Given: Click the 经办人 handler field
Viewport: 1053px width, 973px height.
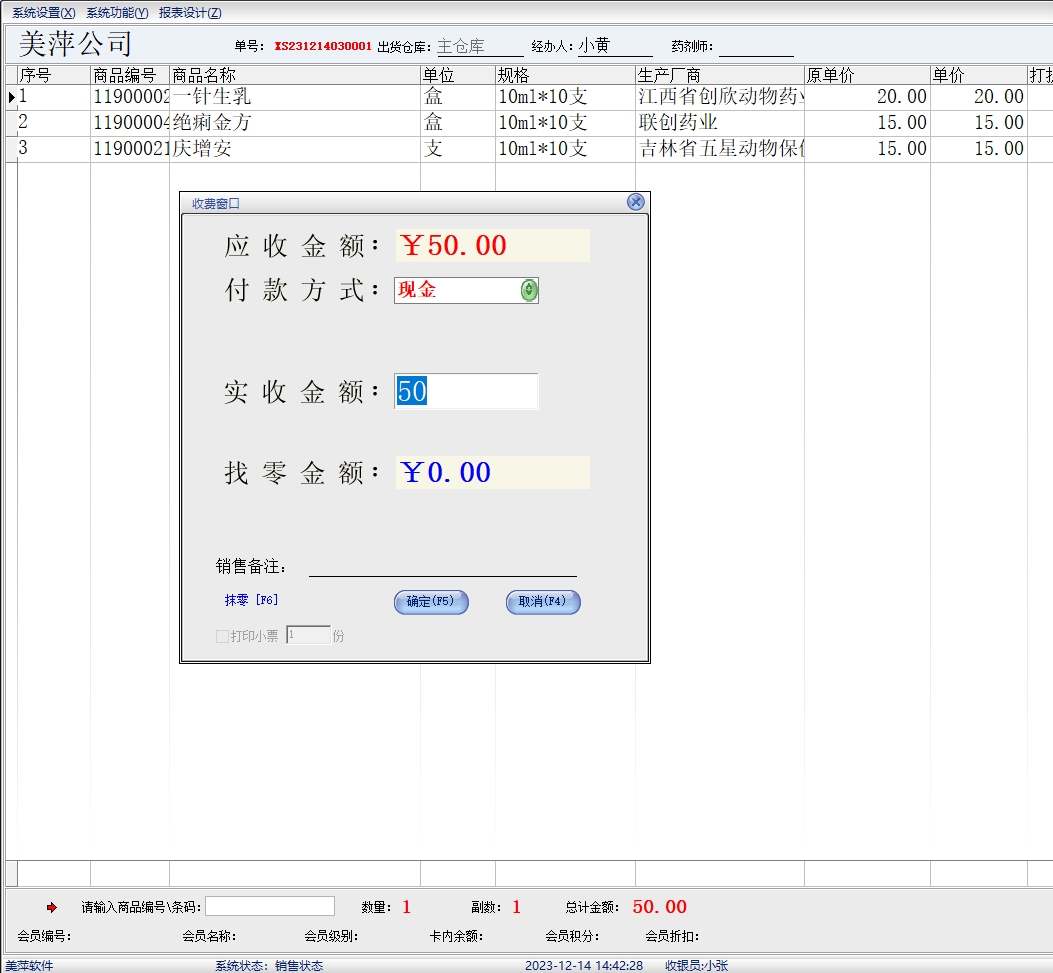Looking at the screenshot, I should pyautogui.click(x=614, y=46).
